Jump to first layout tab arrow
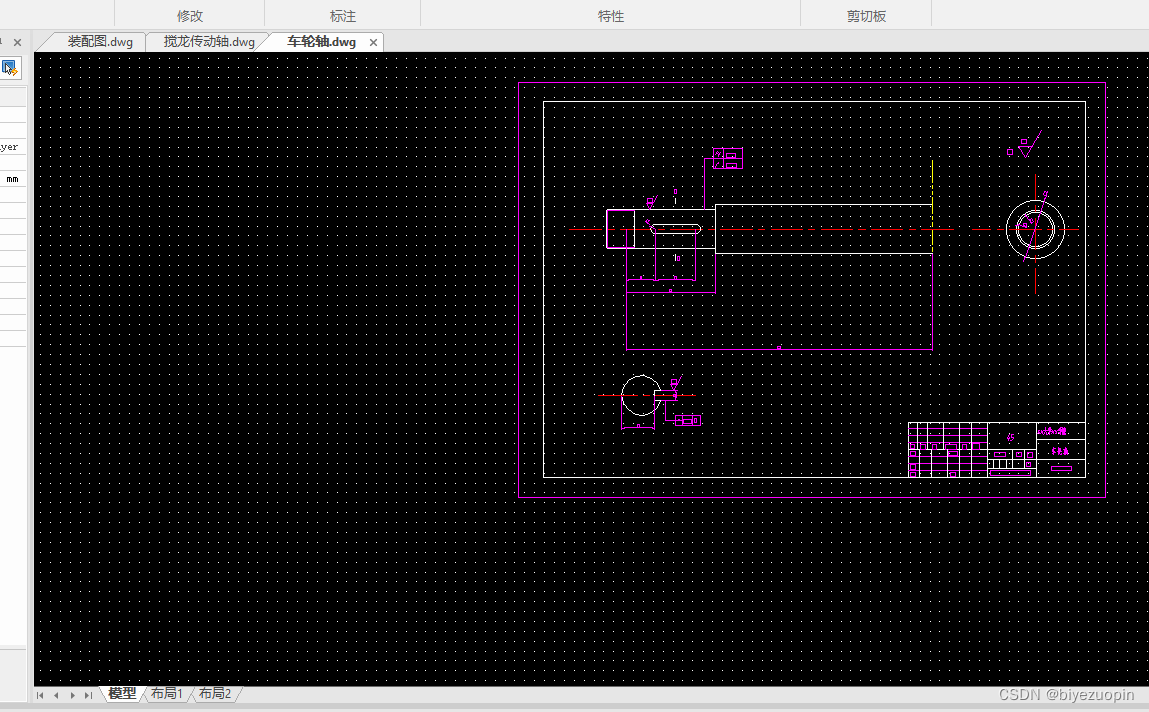The image size is (1149, 712). pyautogui.click(x=40, y=695)
